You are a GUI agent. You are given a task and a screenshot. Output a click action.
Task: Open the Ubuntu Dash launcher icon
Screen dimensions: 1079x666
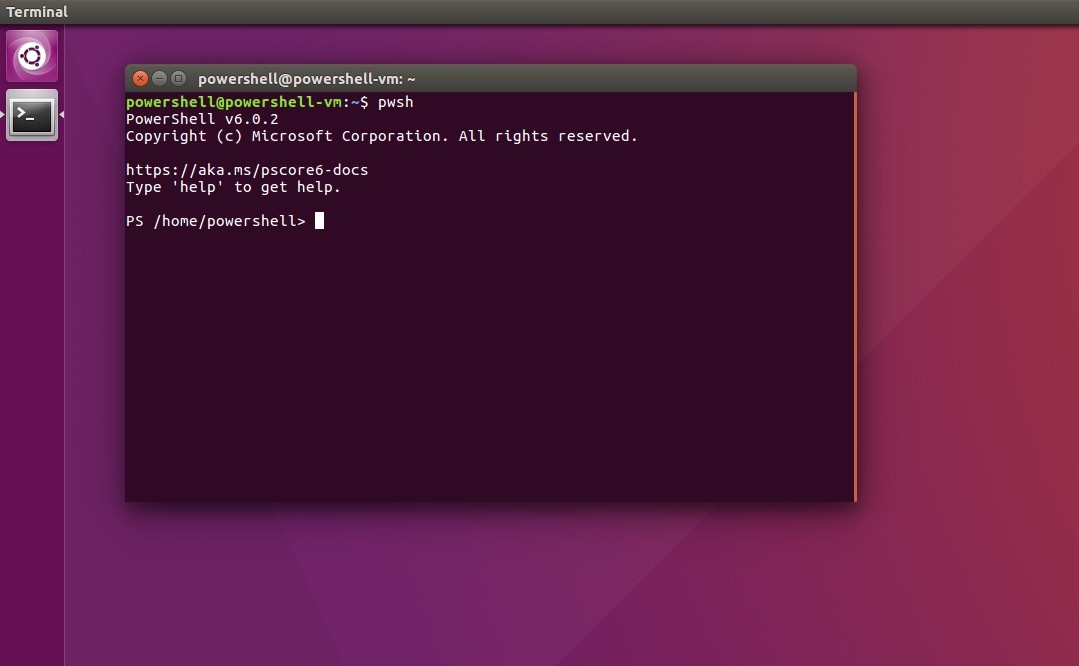pyautogui.click(x=31, y=56)
